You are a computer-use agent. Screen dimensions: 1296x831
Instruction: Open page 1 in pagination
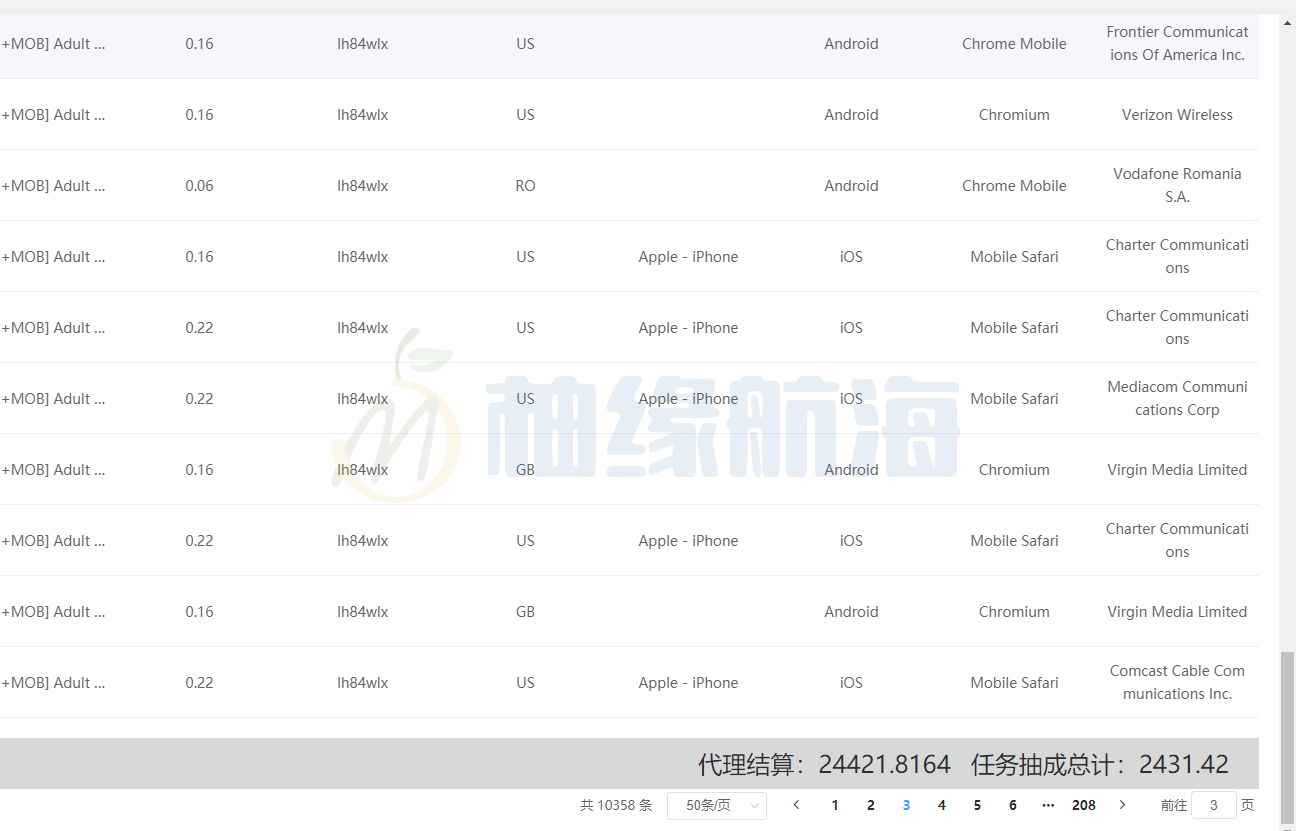pyautogui.click(x=835, y=805)
